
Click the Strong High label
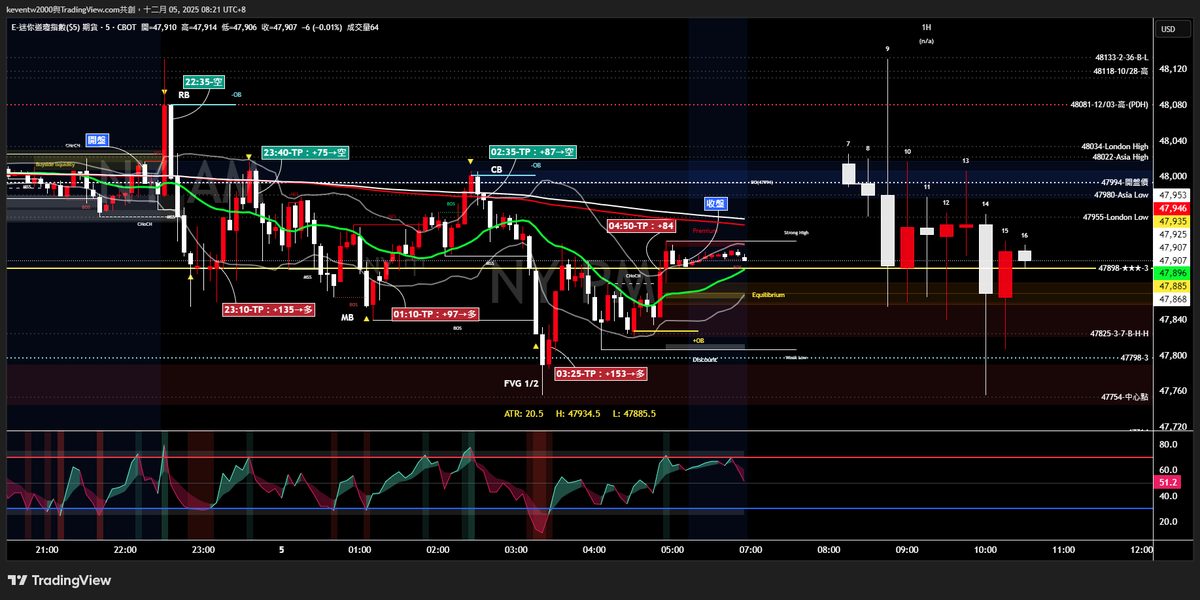point(796,233)
